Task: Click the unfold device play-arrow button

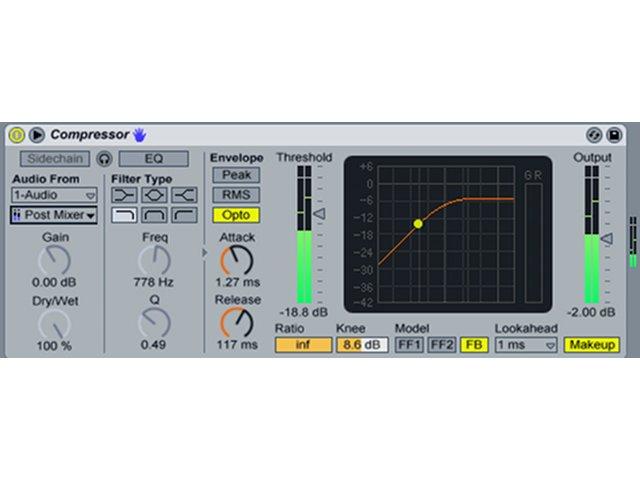Action: coord(37,135)
